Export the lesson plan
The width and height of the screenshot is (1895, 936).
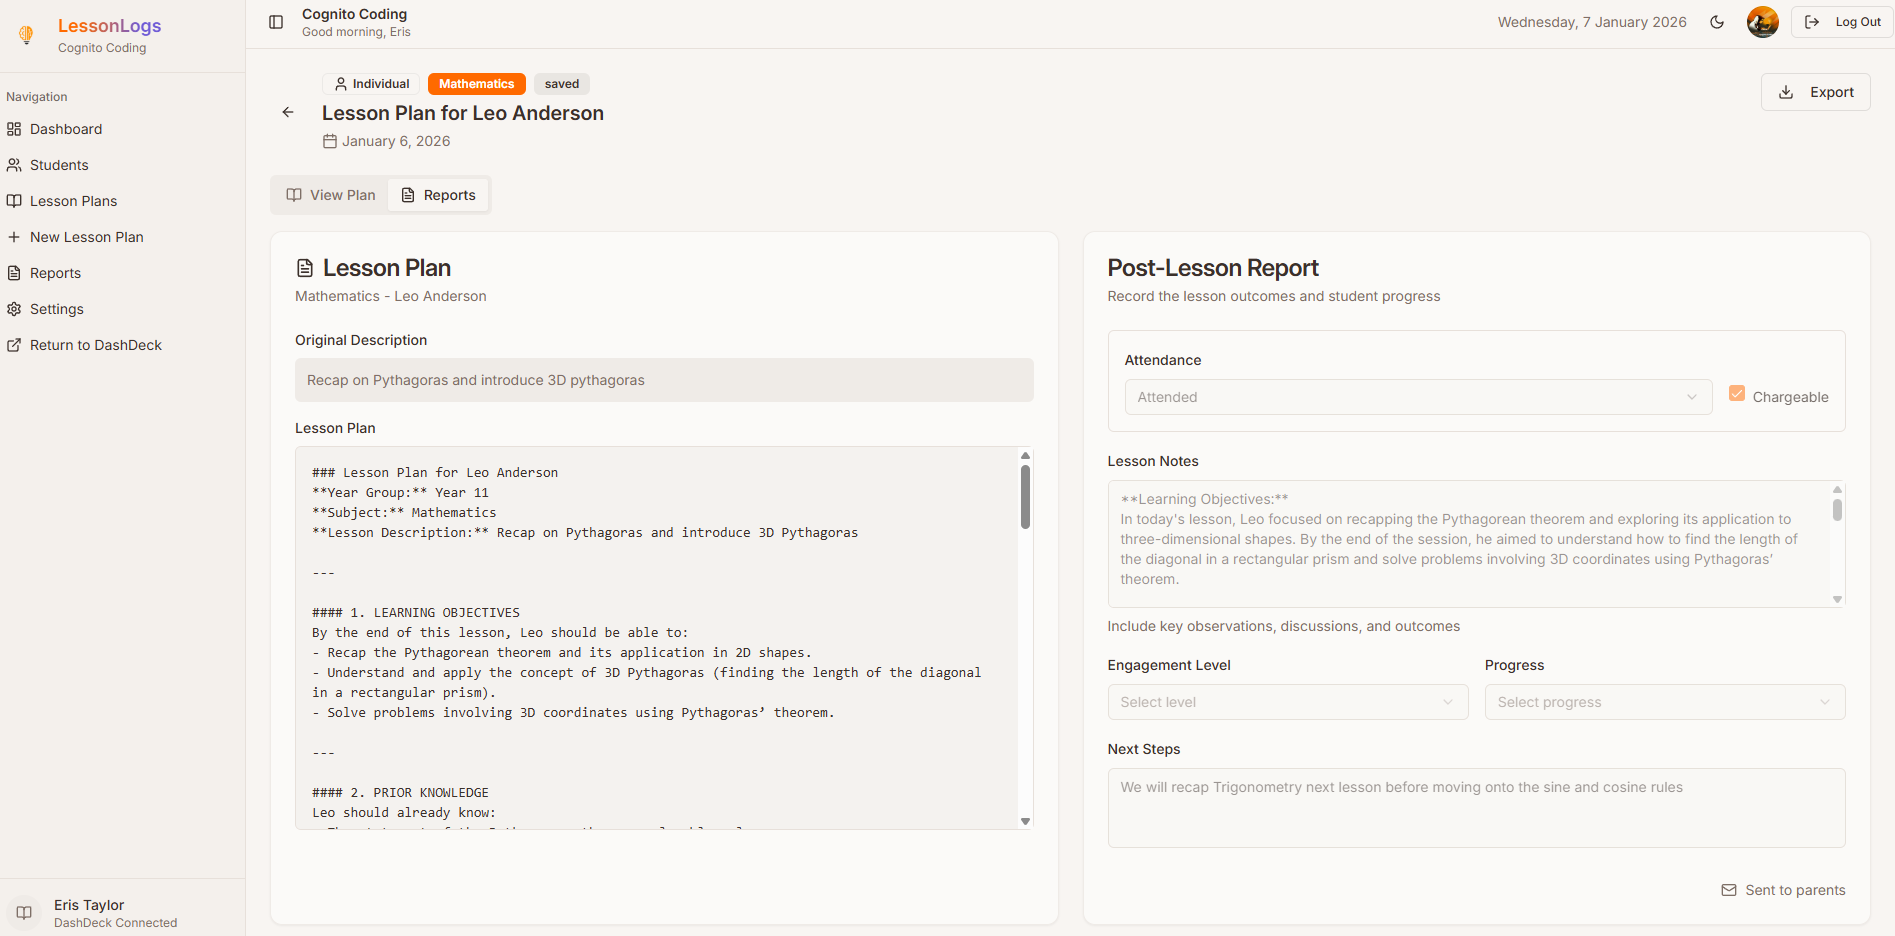(1815, 91)
